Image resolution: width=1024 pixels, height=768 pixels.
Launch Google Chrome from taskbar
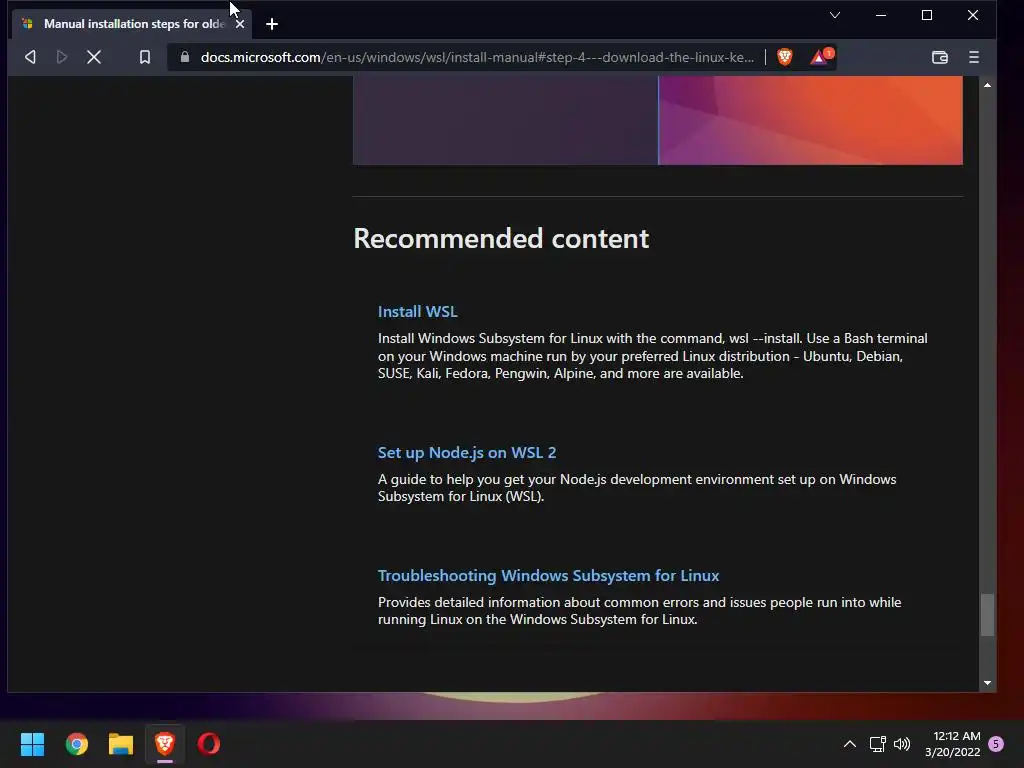pos(76,744)
